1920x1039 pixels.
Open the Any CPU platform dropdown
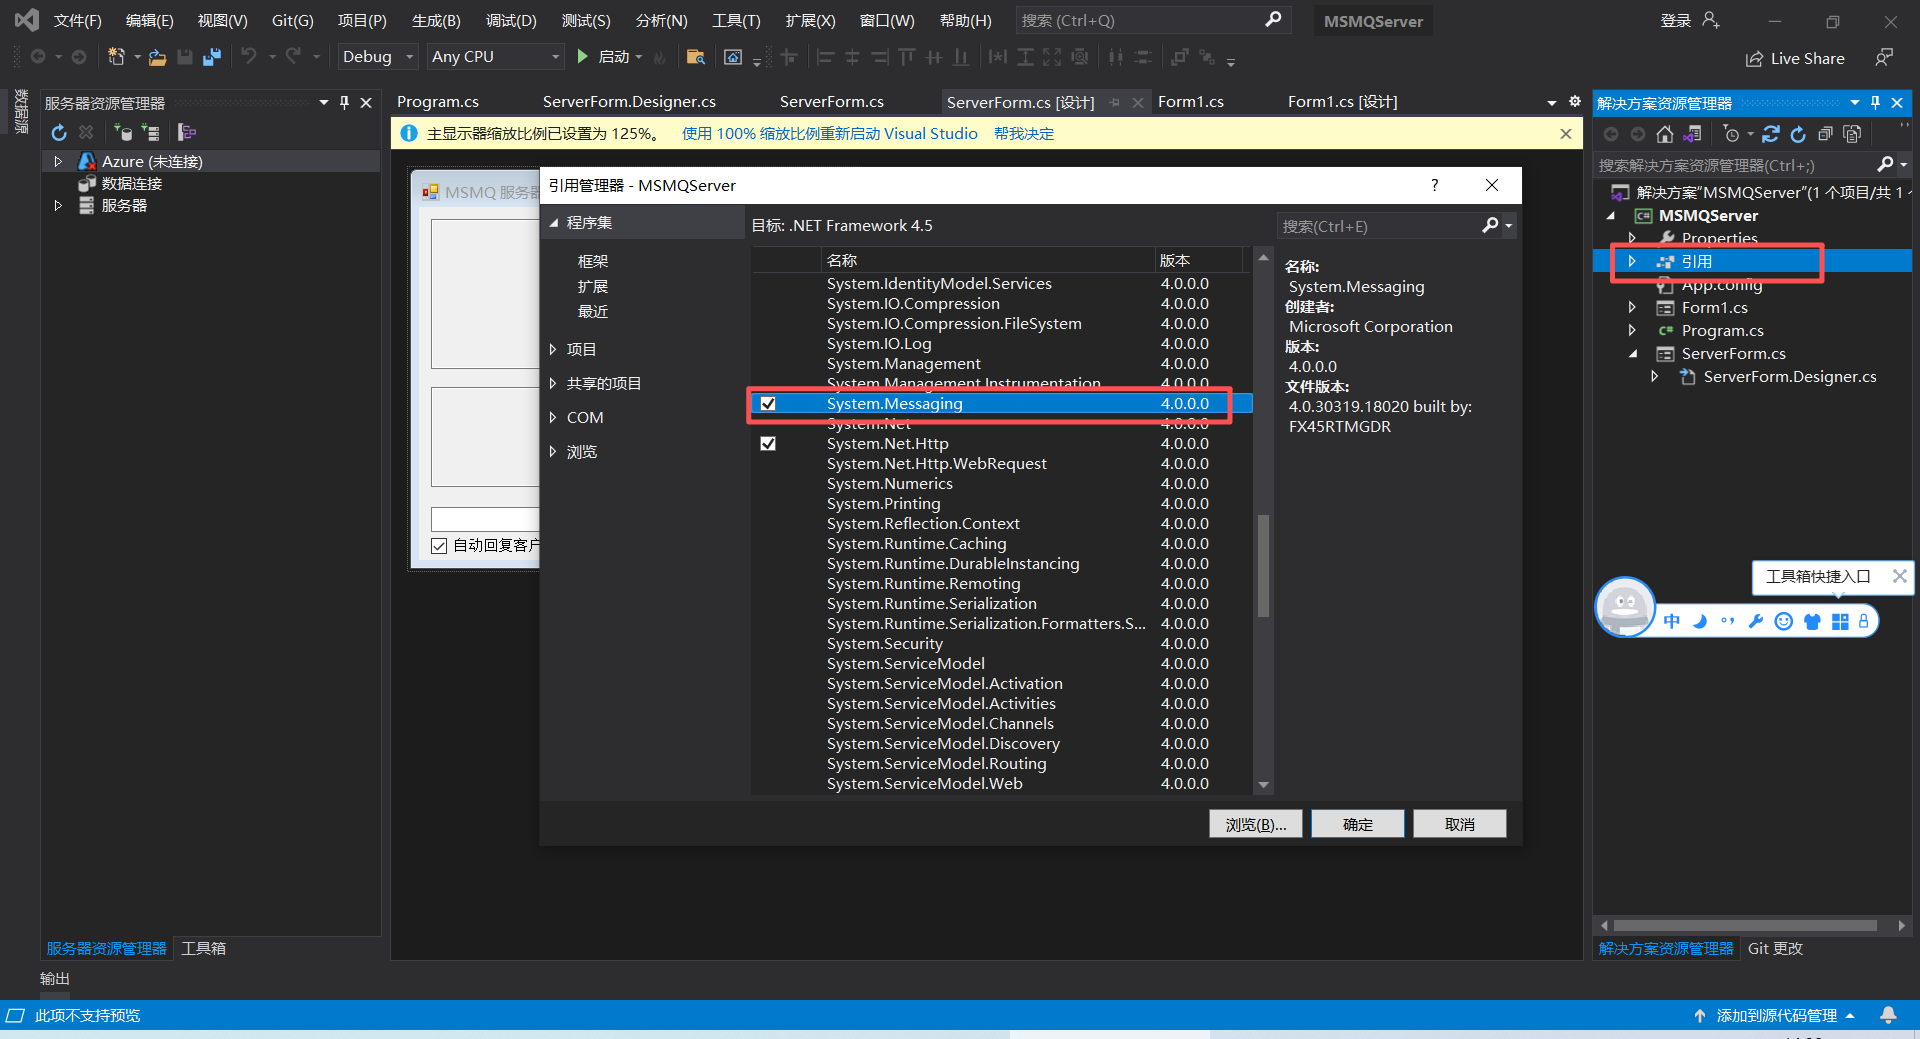tap(495, 57)
